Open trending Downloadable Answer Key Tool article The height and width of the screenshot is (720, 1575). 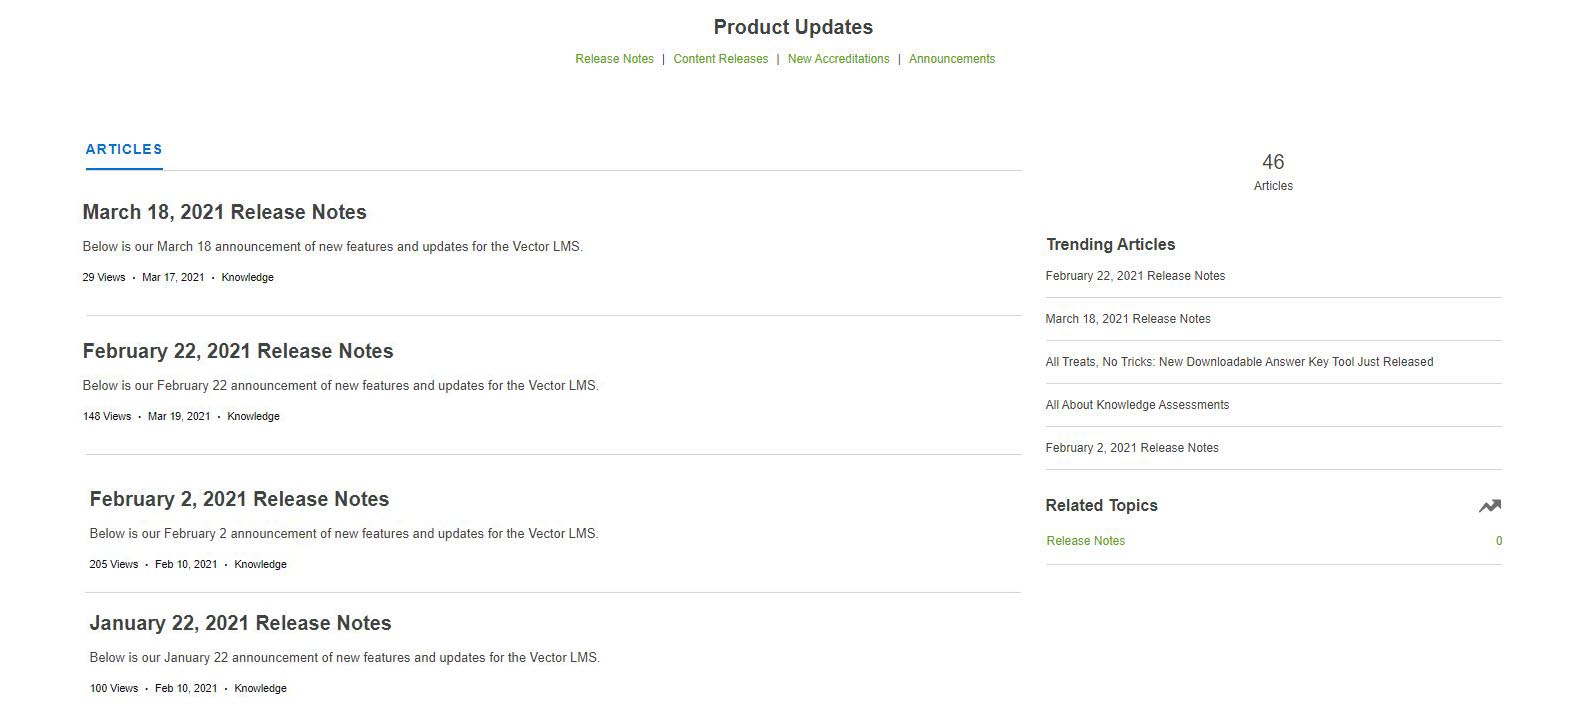(x=1239, y=362)
